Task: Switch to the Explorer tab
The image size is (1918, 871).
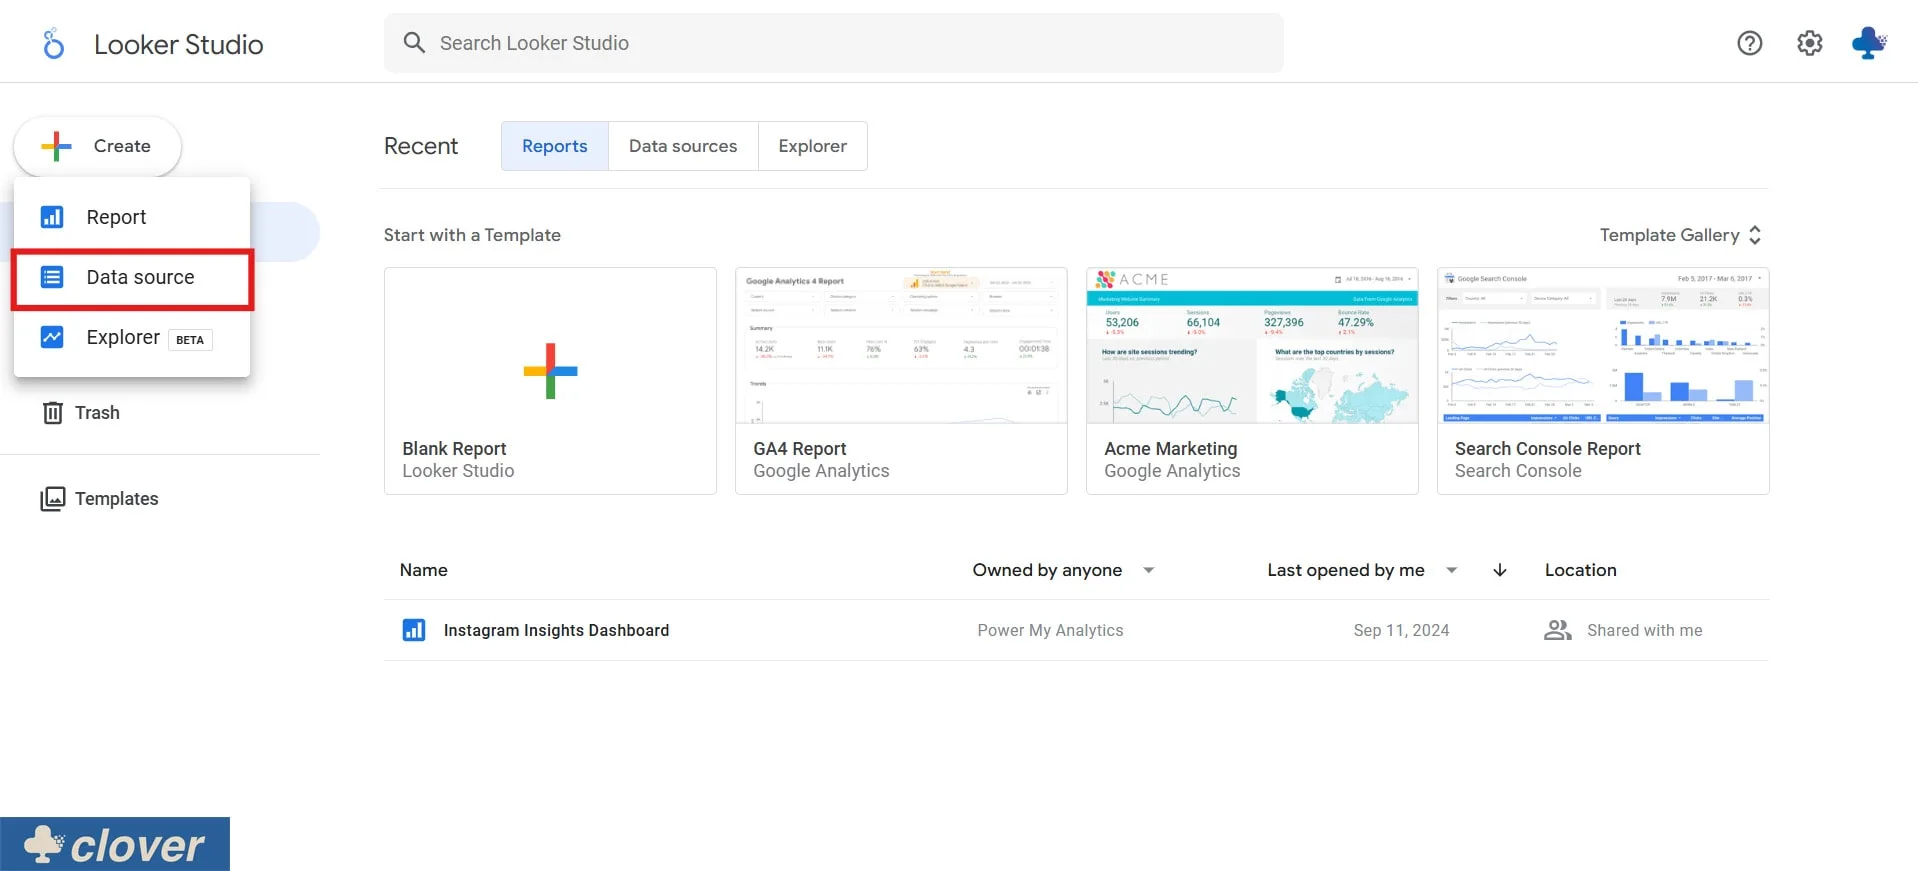Action: click(813, 146)
